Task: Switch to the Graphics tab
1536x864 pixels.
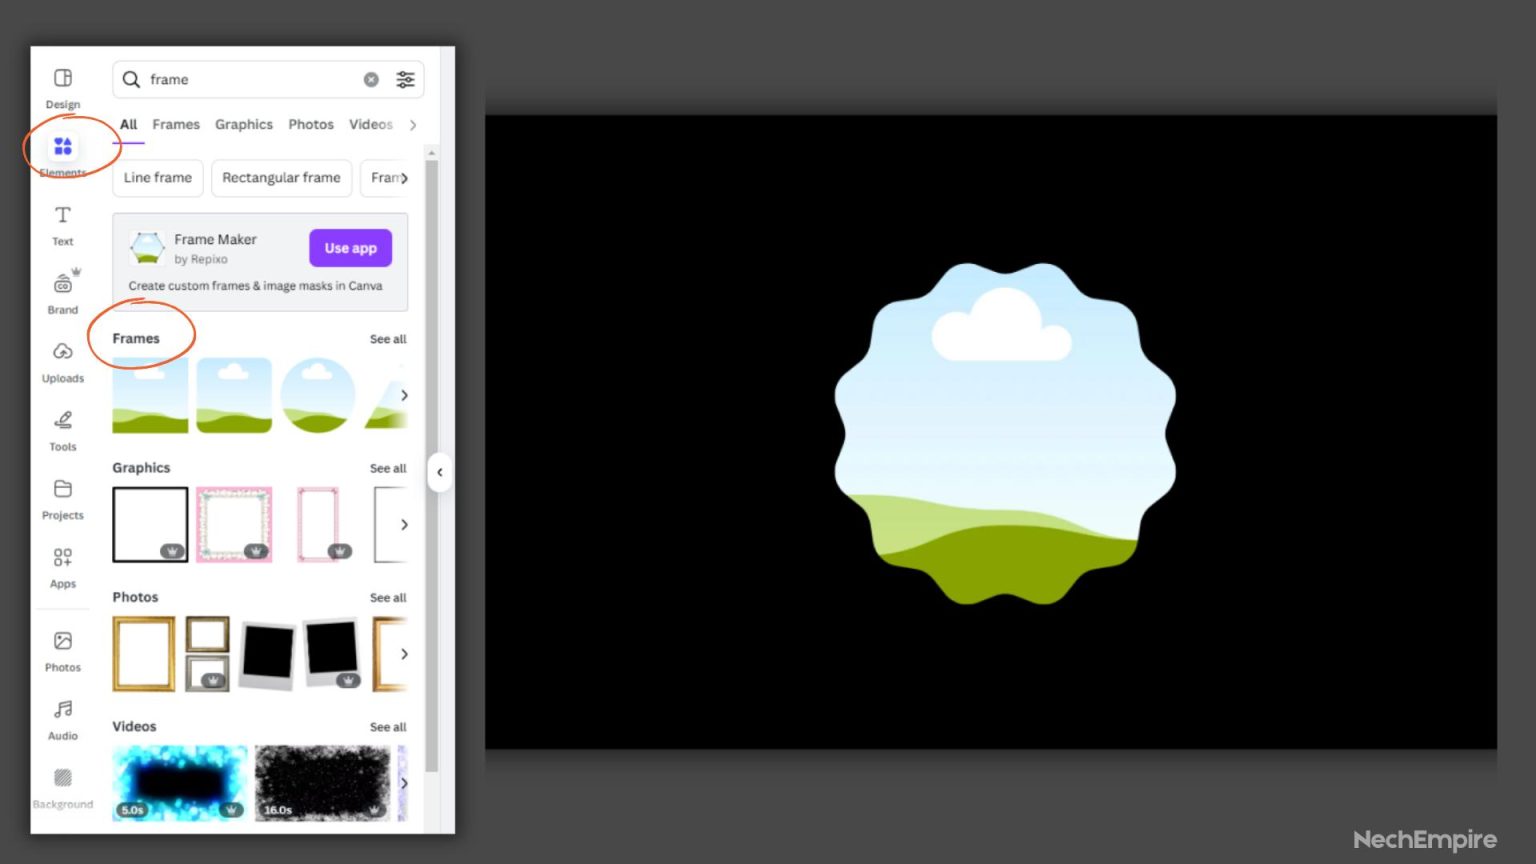Action: tap(244, 124)
